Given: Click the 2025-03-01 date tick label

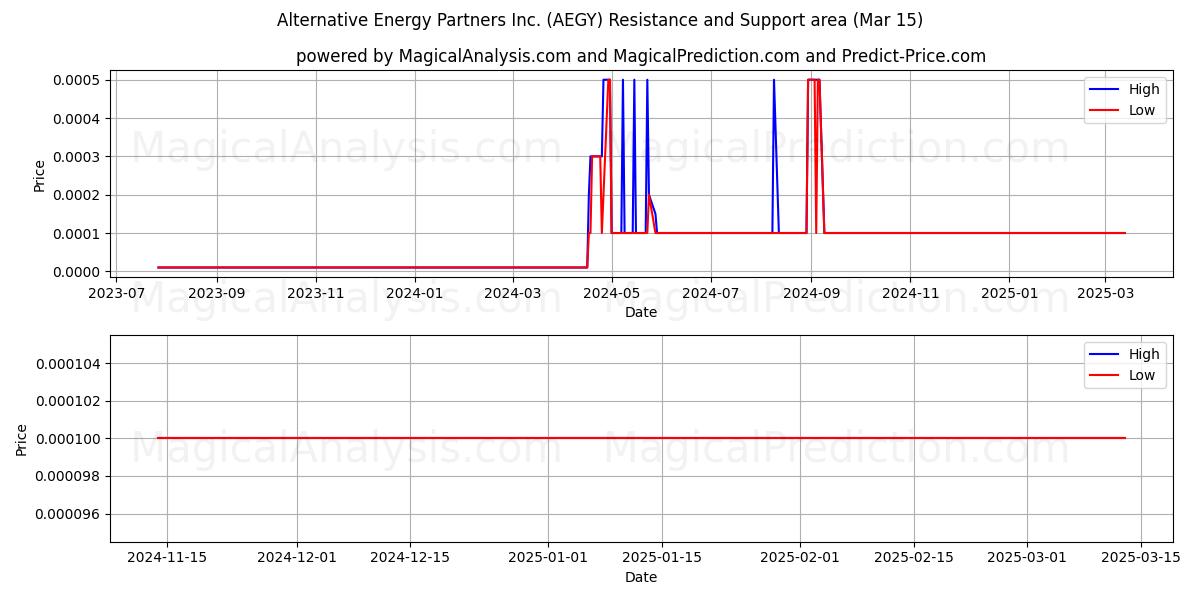Looking at the screenshot, I should [x=1027, y=557].
